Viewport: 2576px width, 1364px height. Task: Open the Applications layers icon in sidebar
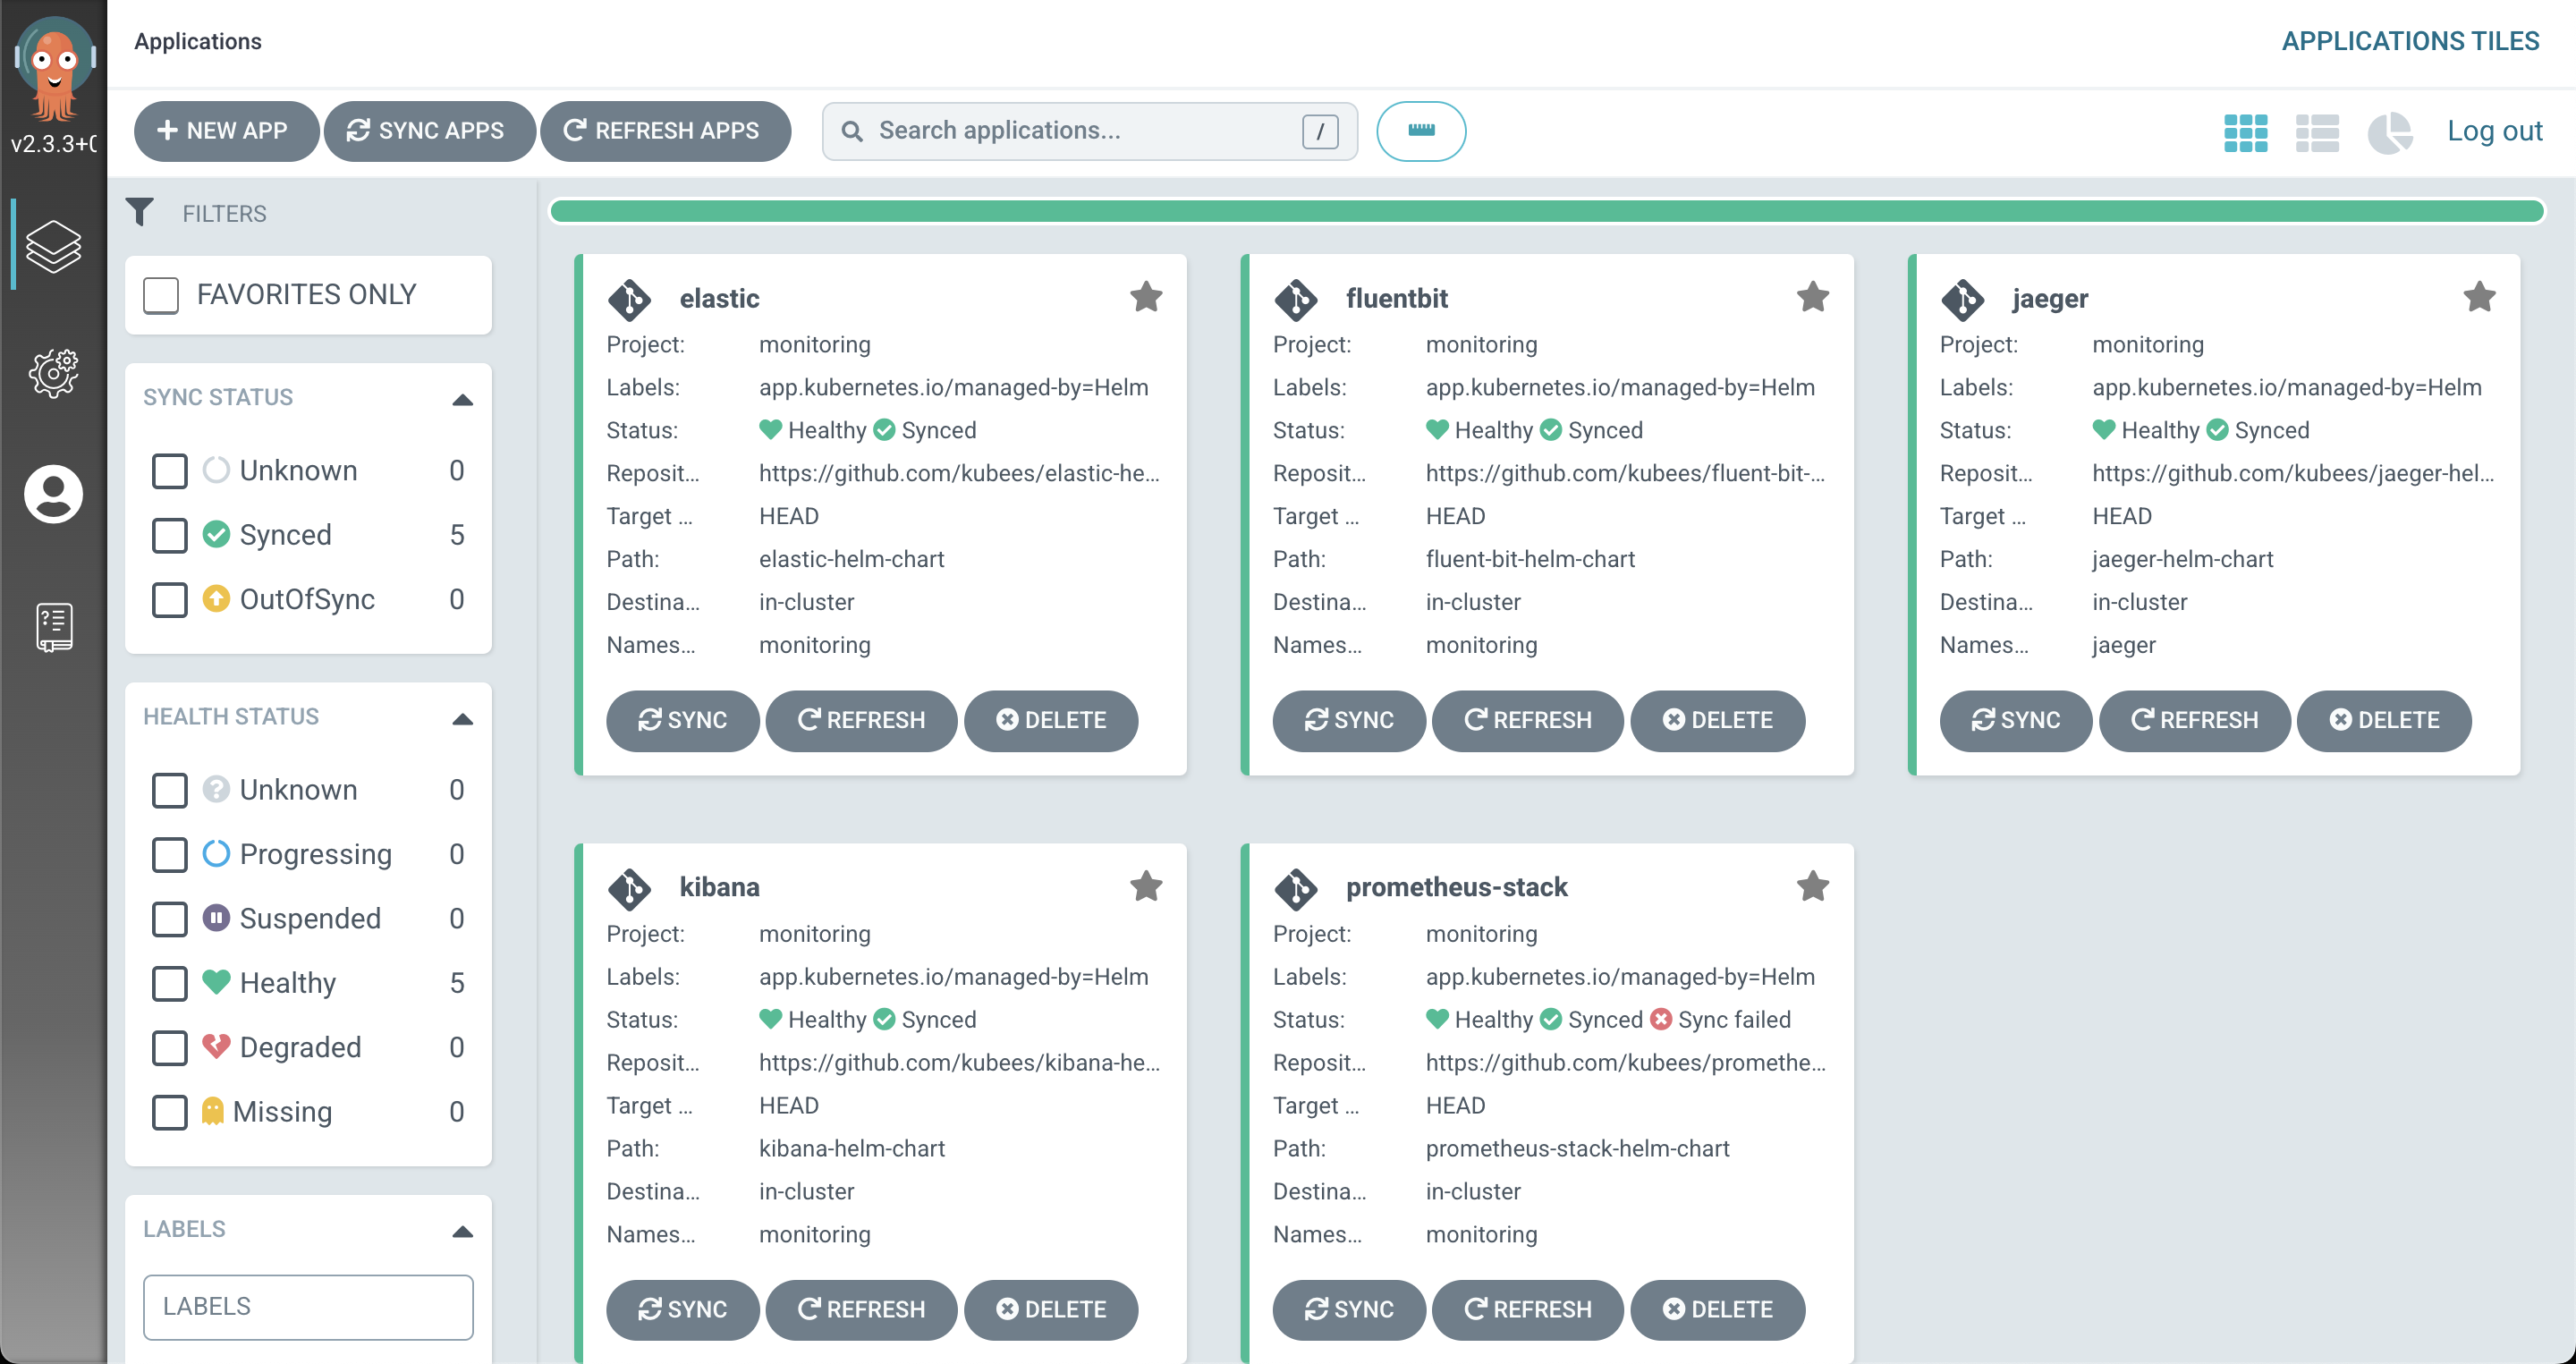(53, 246)
